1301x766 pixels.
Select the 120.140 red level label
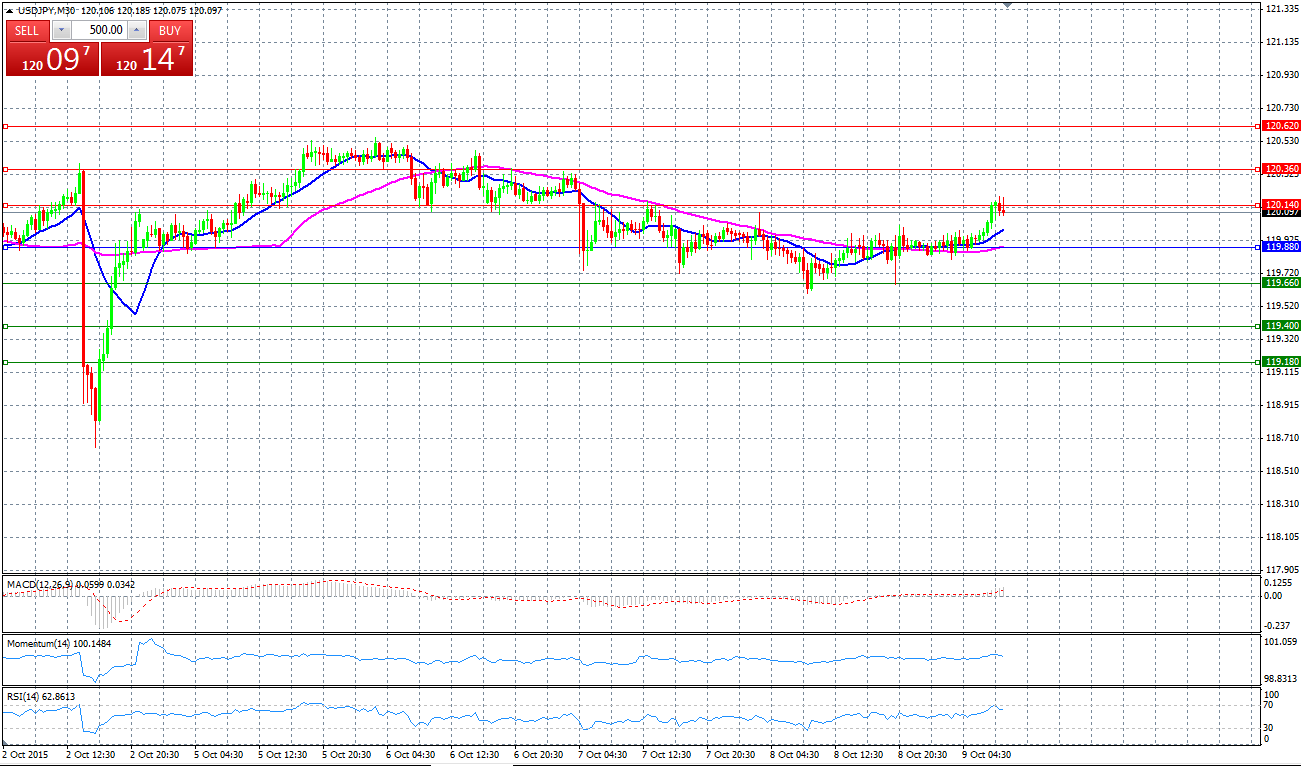(x=1281, y=204)
